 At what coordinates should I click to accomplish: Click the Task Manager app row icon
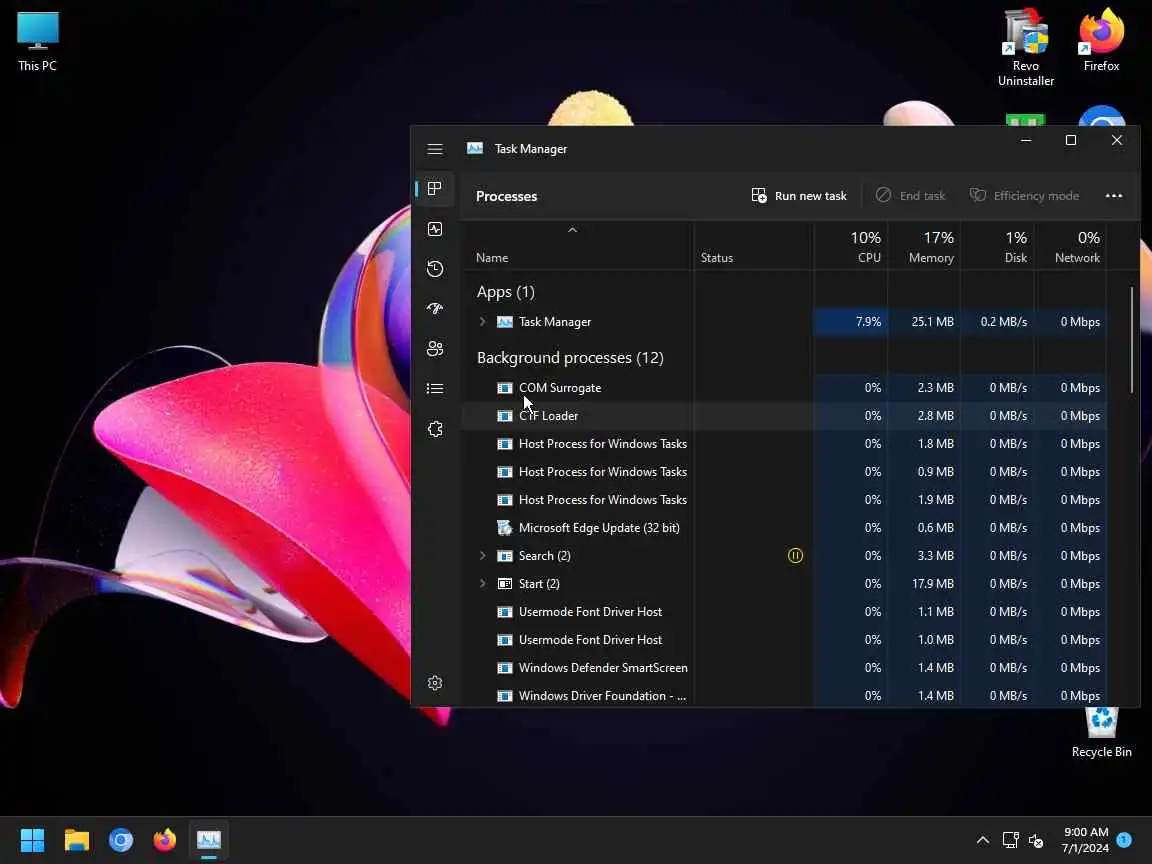505,322
